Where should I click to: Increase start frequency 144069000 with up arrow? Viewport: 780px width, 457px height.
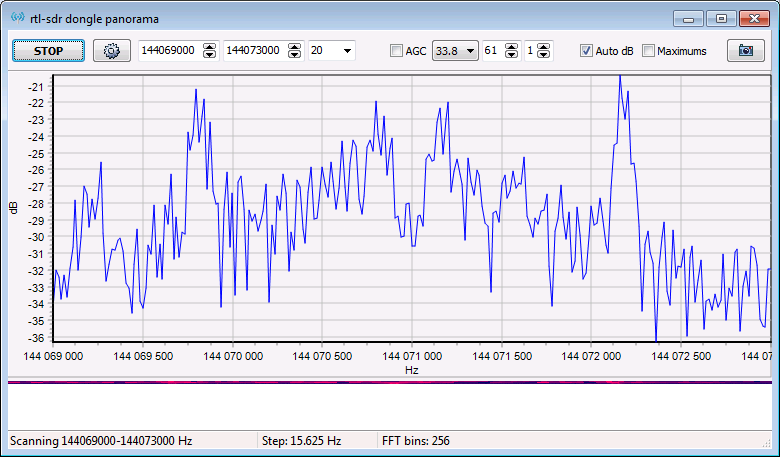tap(210, 47)
